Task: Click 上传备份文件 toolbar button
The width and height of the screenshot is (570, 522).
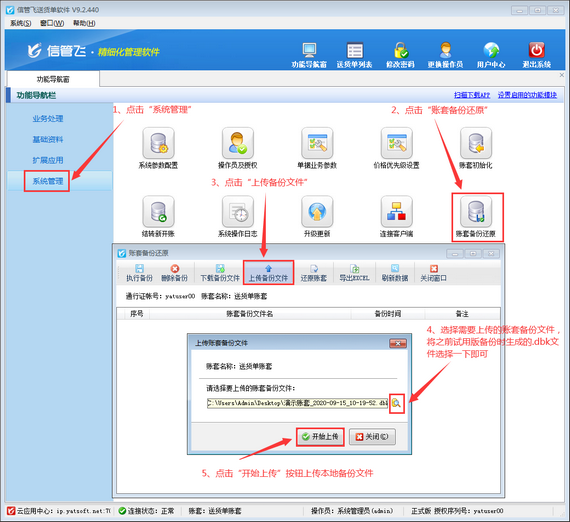Action: pos(268,273)
